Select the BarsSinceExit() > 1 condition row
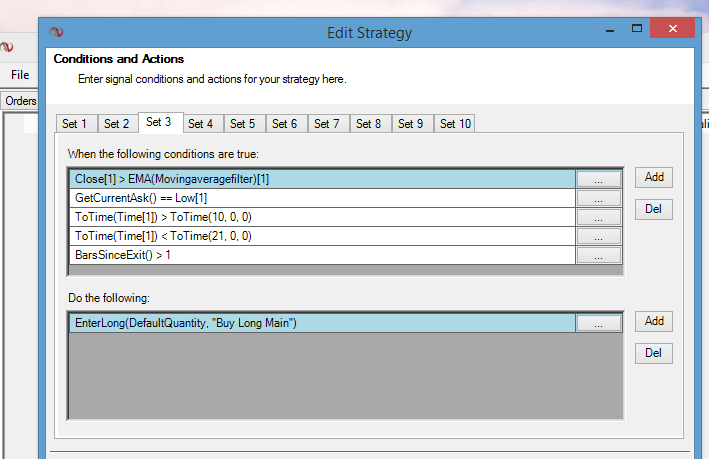The image size is (709, 459). (320, 256)
